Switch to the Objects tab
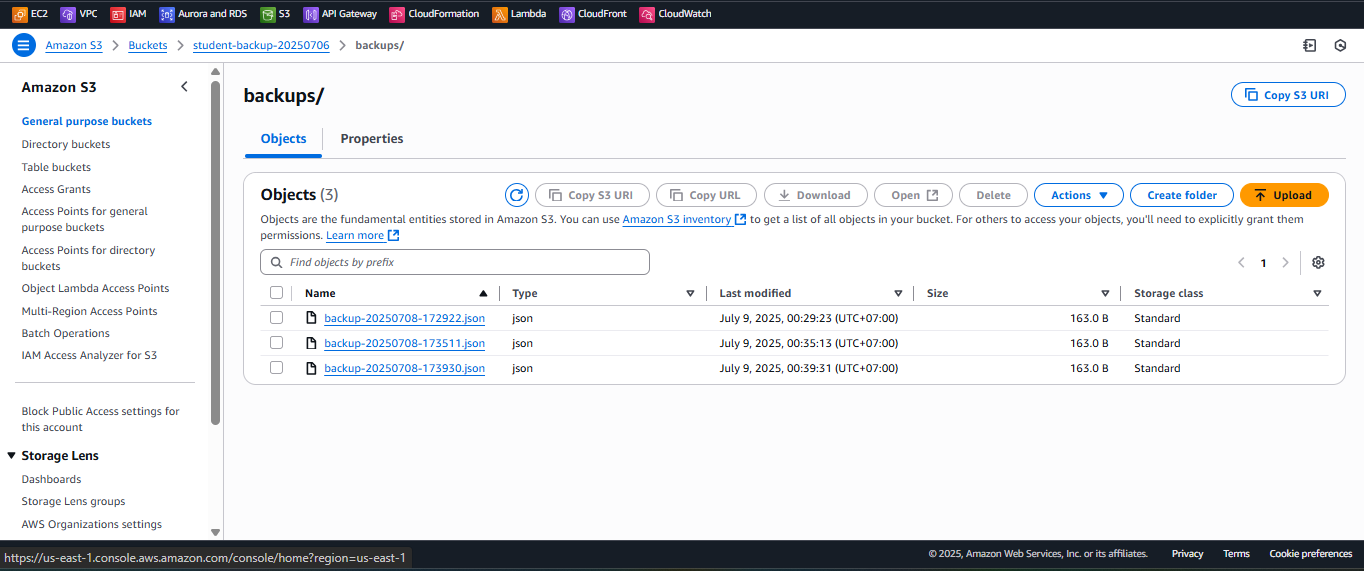This screenshot has width=1364, height=571. click(x=283, y=139)
